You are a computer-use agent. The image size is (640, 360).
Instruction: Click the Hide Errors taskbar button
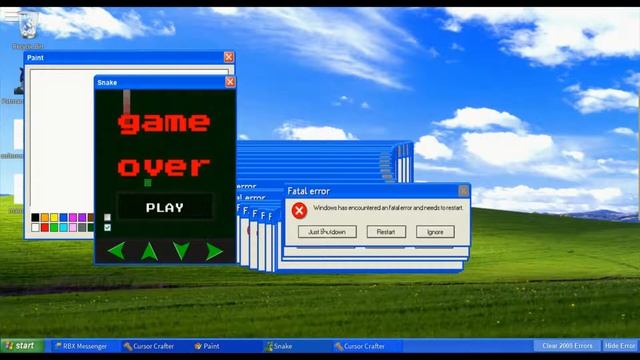[620, 346]
